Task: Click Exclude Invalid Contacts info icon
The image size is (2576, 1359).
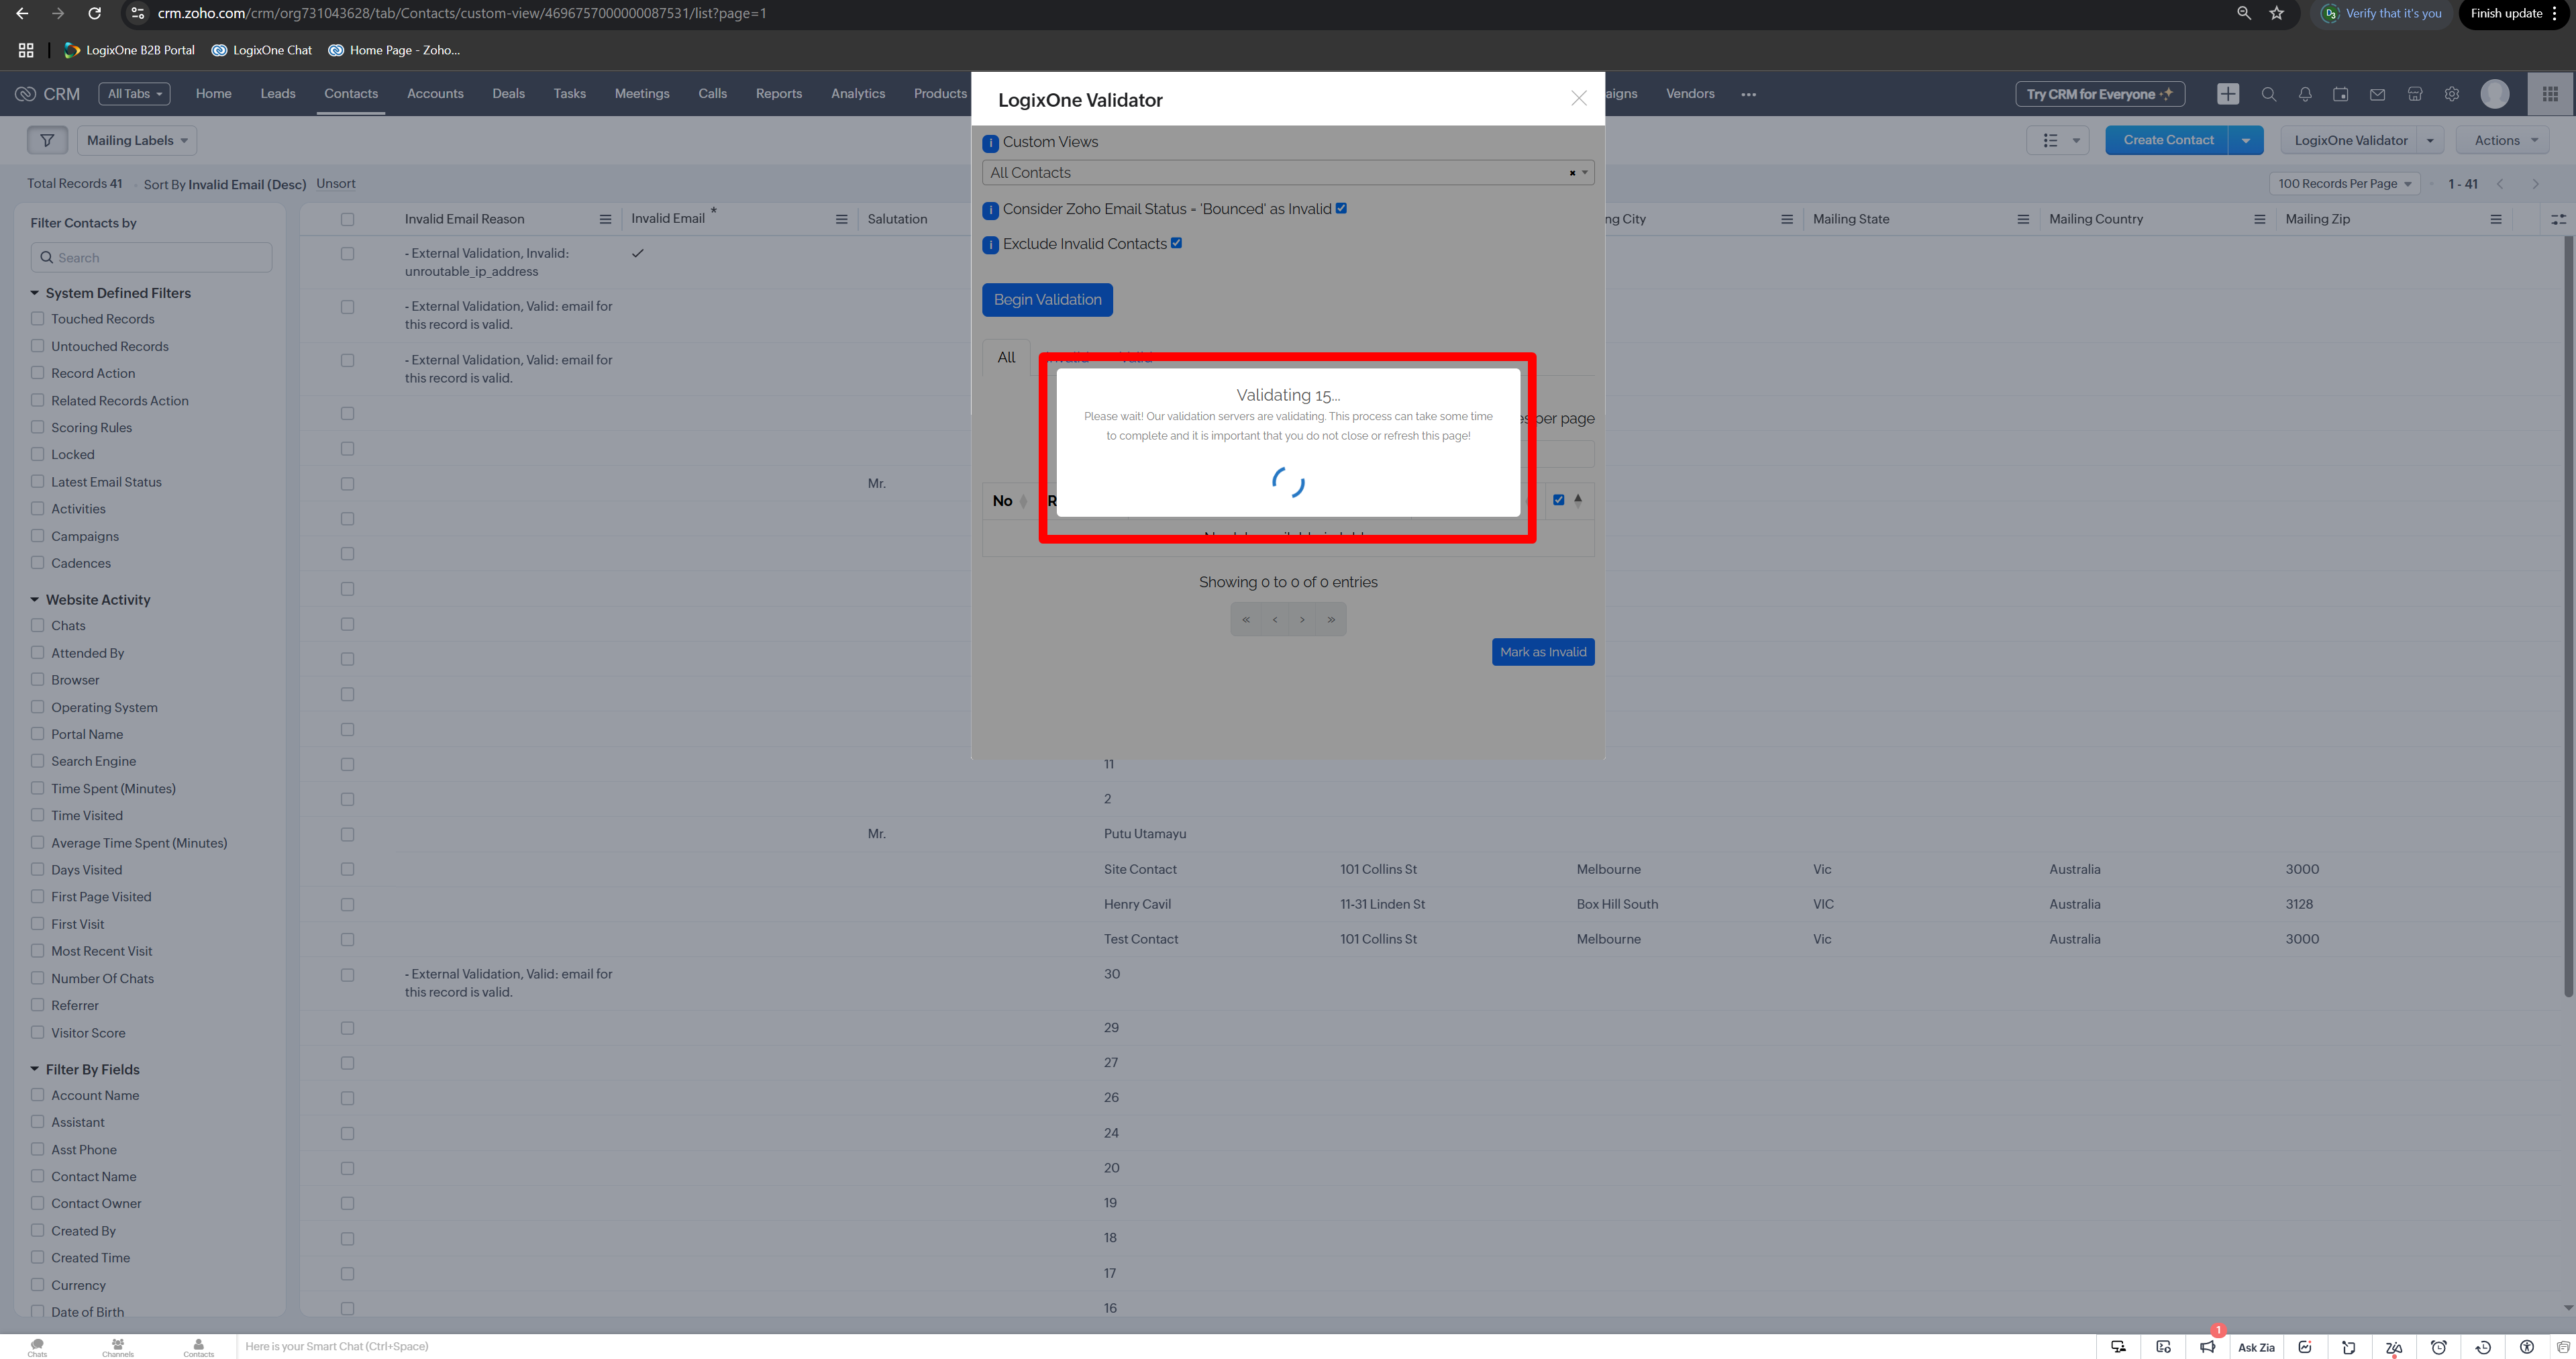Action: pyautogui.click(x=990, y=245)
